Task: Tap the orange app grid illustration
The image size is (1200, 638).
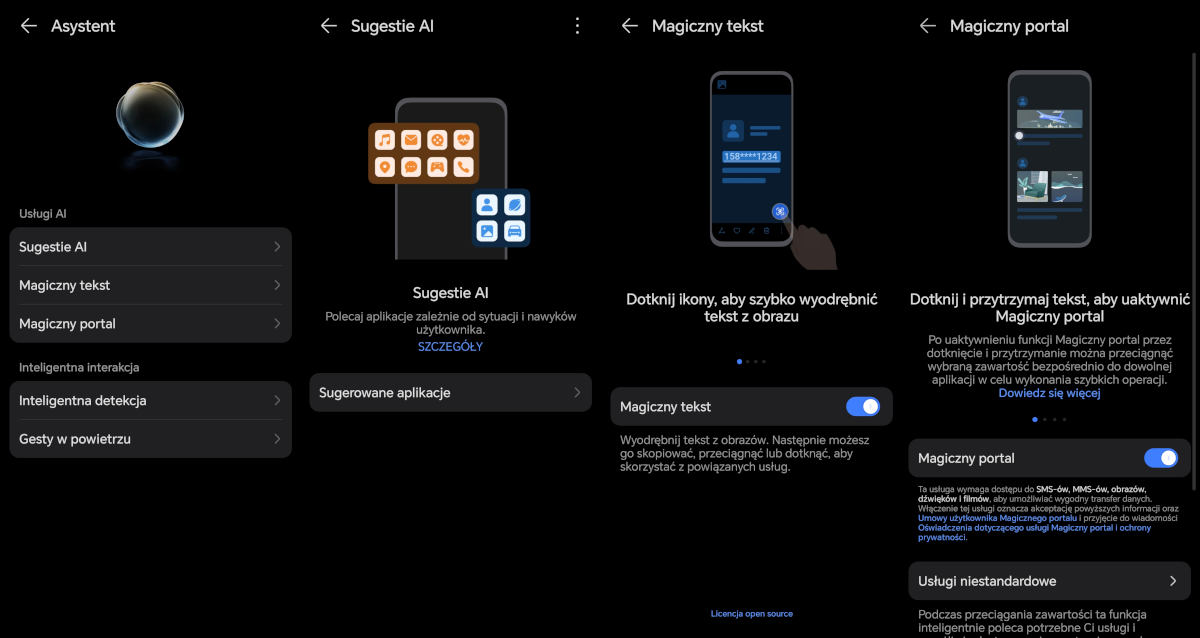Action: (423, 153)
